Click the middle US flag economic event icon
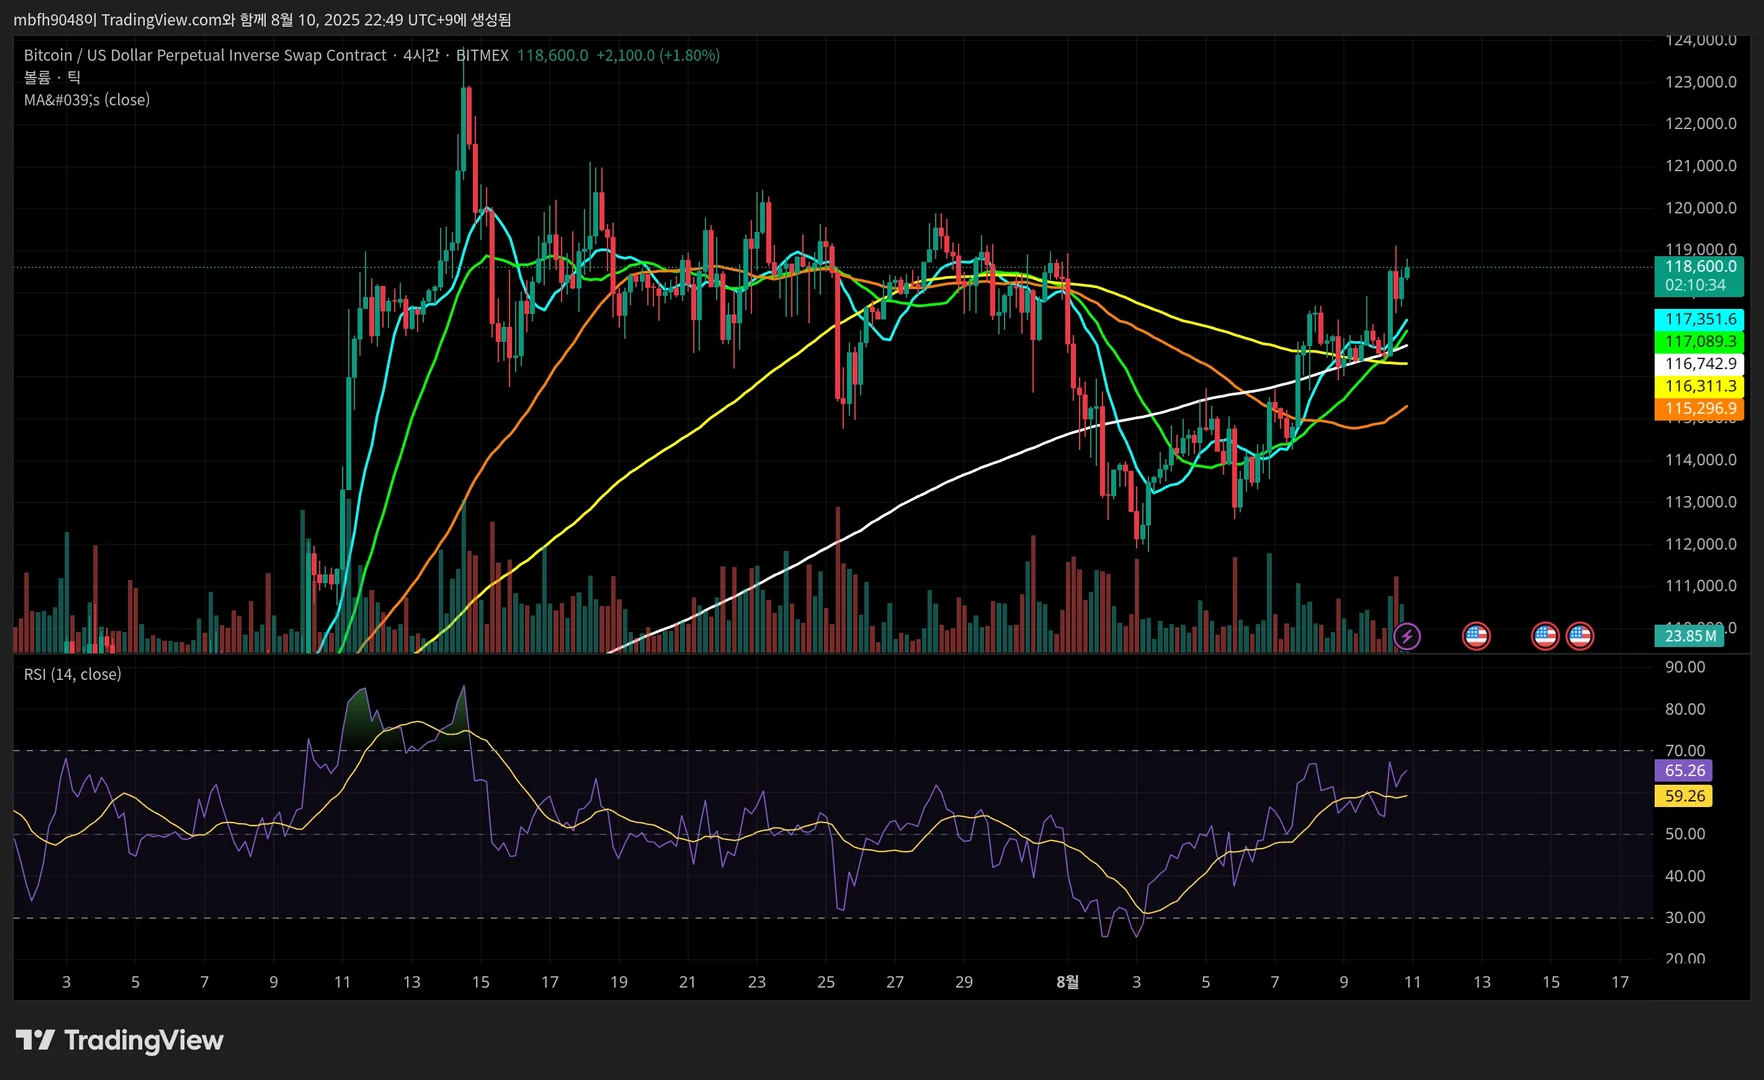 click(1545, 636)
